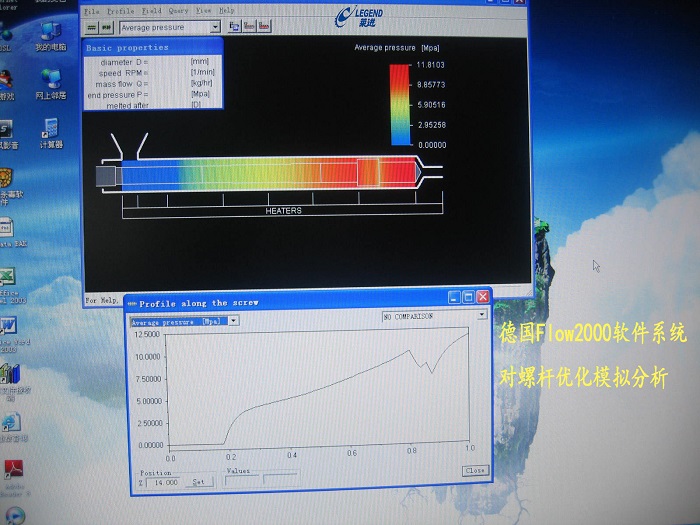Screen dimensions: 700x525
Task: Open the Profile menu
Action: point(121,11)
